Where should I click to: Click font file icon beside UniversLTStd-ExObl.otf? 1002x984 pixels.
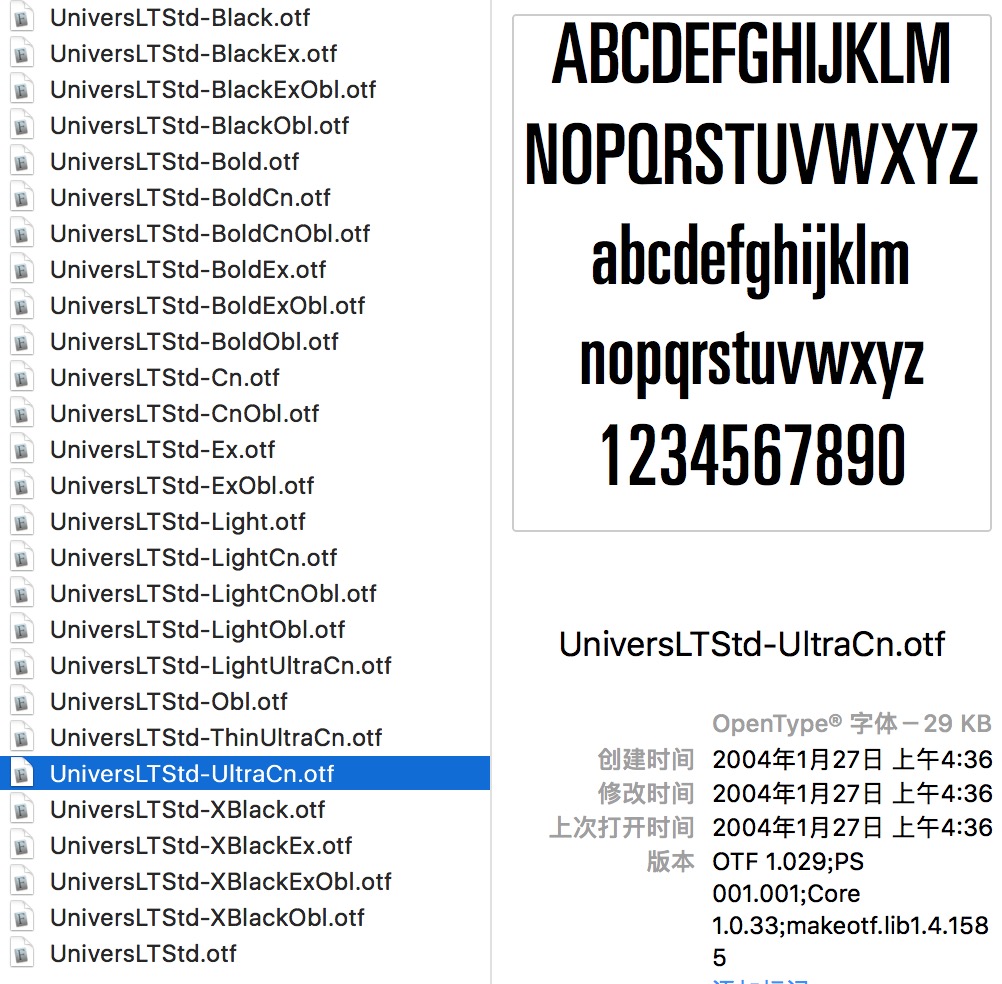[21, 486]
